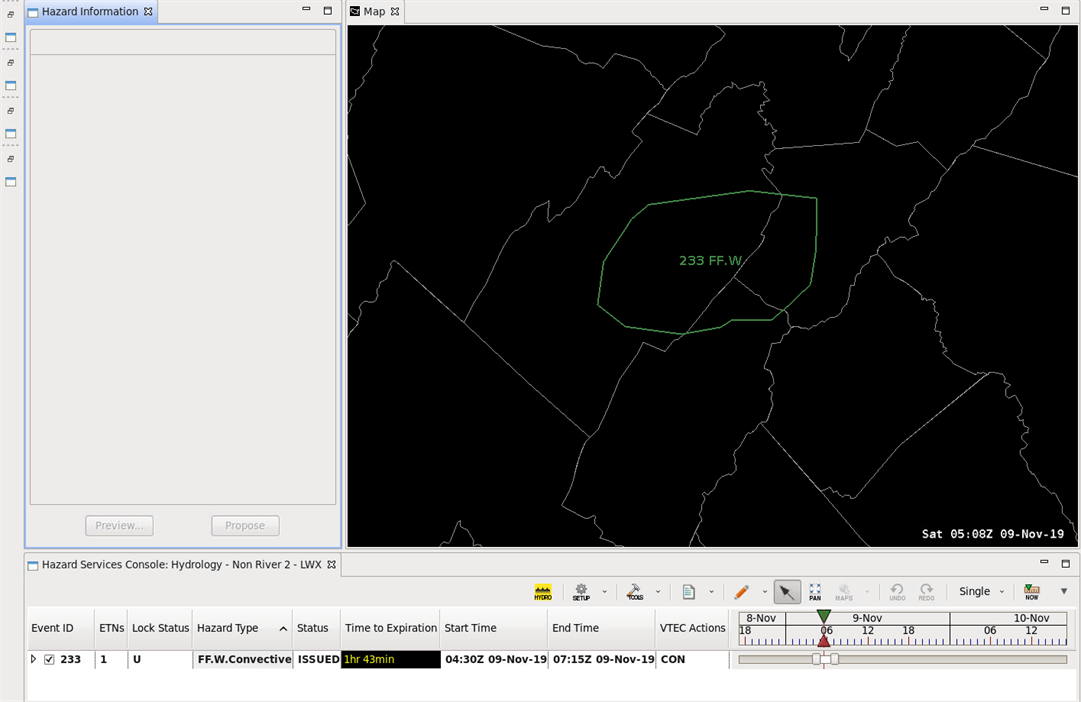Viewport: 1081px width, 702px height.
Task: Click the 233 FF.W polygon label on map
Action: [x=711, y=261]
